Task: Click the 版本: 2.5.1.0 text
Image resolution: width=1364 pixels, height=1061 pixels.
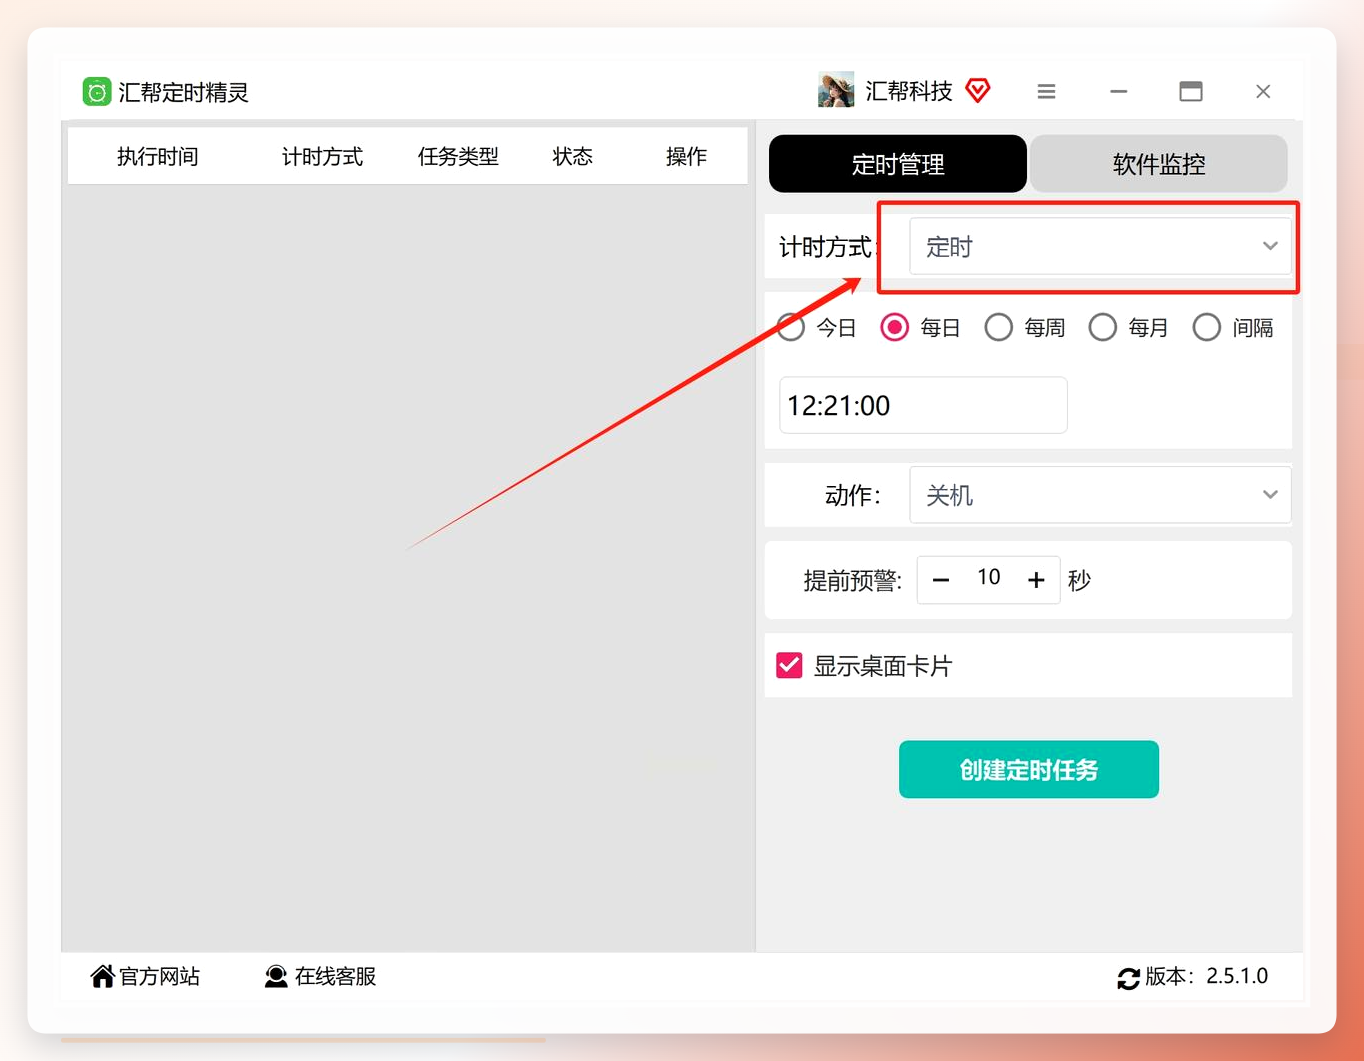Action: (x=1206, y=976)
